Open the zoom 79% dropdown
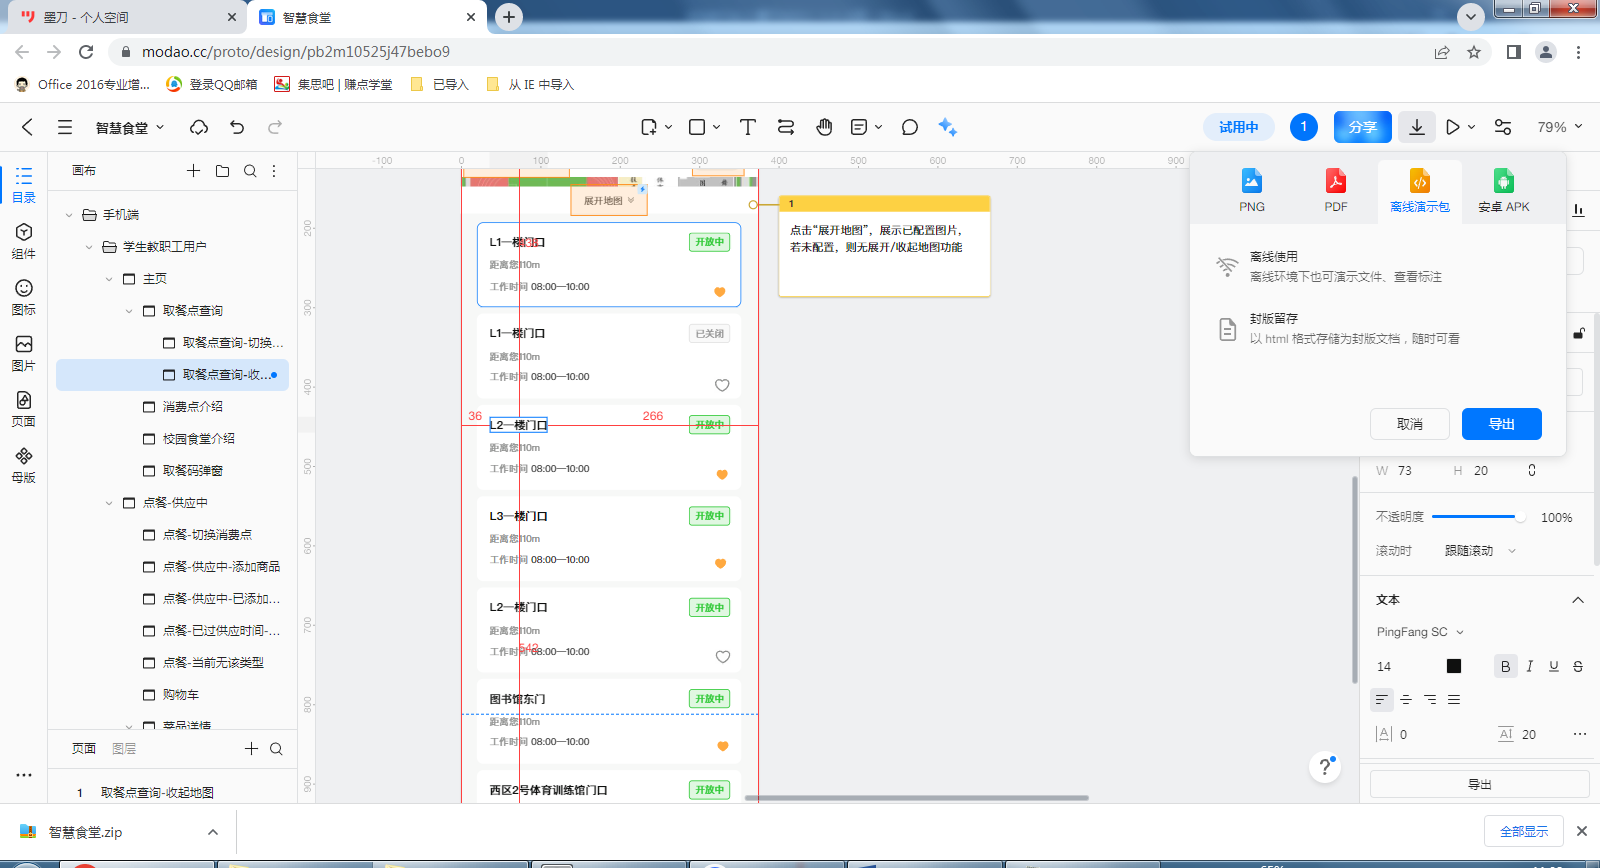 pos(1560,127)
